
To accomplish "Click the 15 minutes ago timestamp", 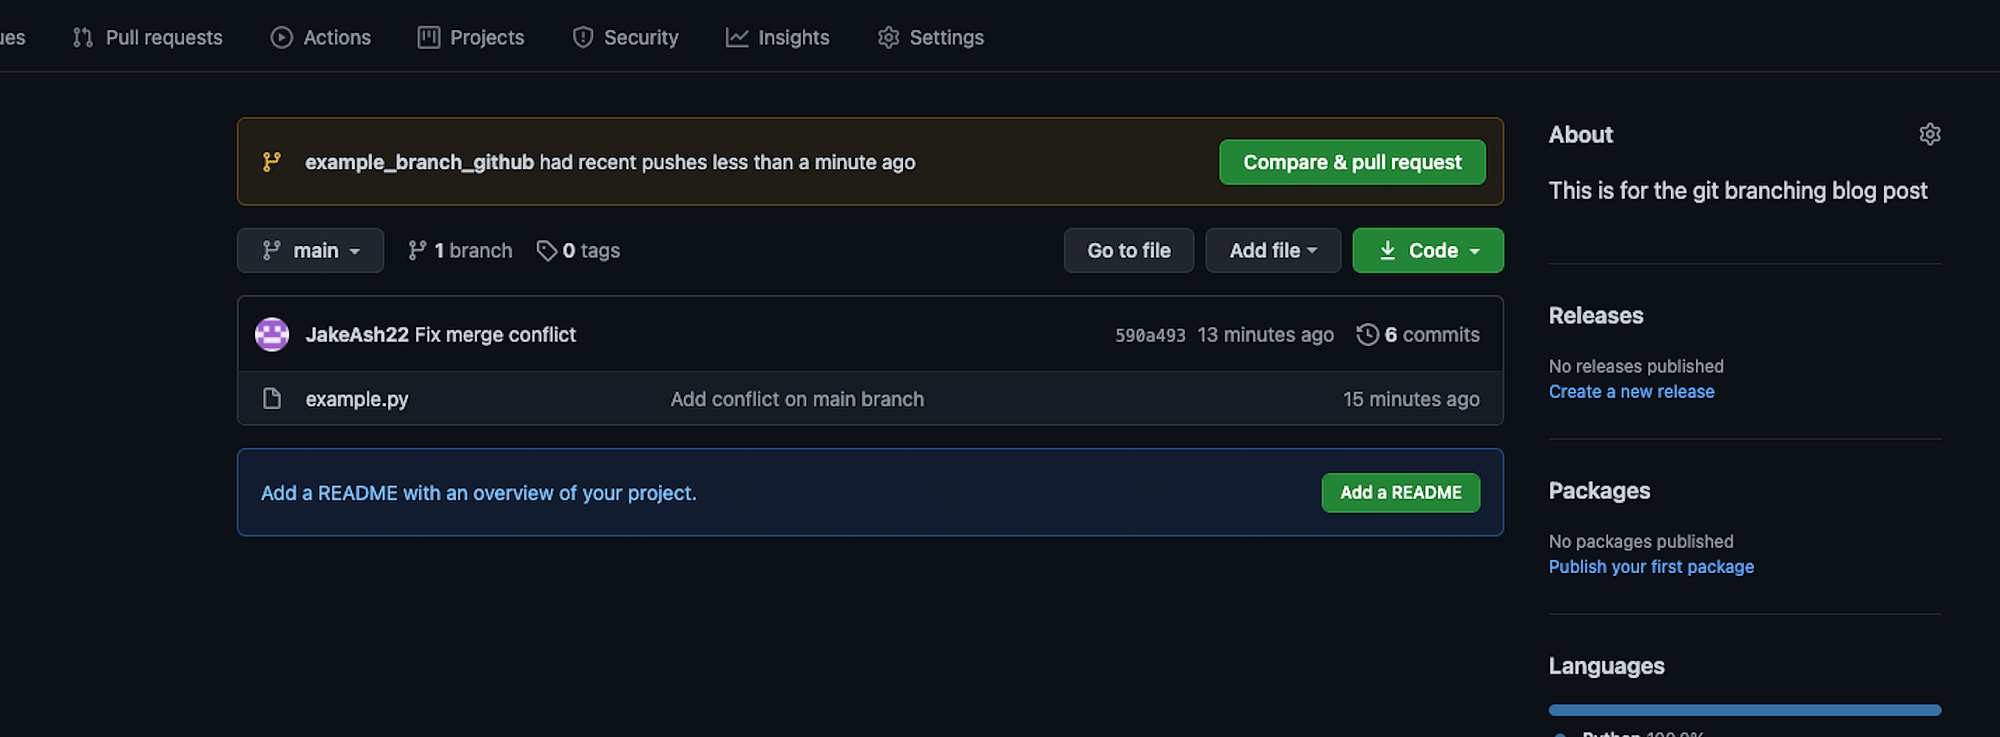I will pos(1411,399).
